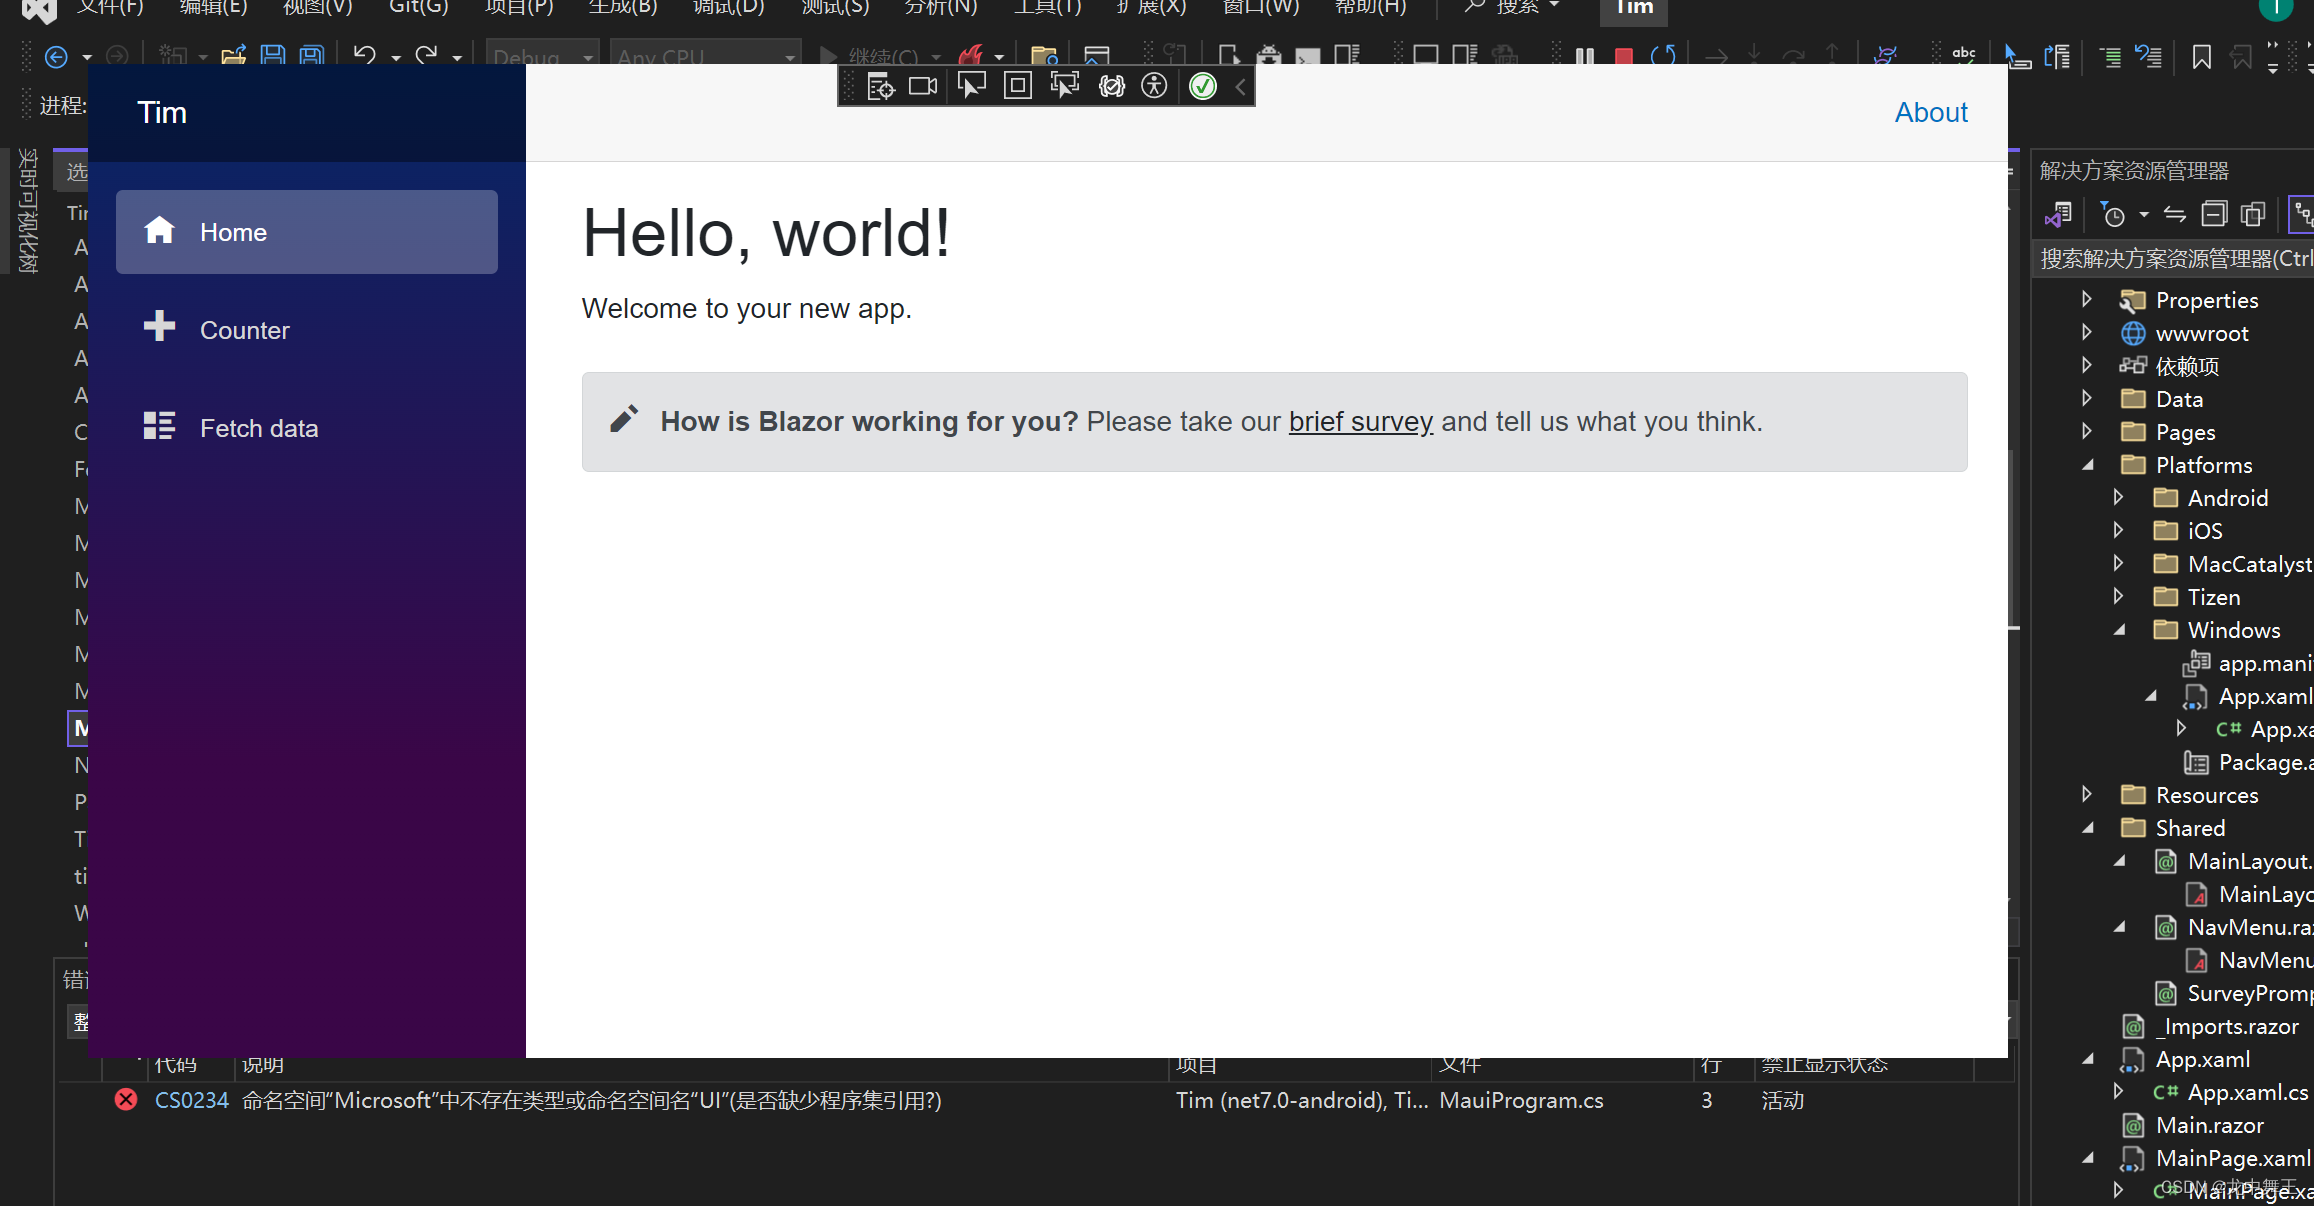2314x1206 pixels.
Task: Click the green checkmark validation icon
Action: pos(1204,86)
